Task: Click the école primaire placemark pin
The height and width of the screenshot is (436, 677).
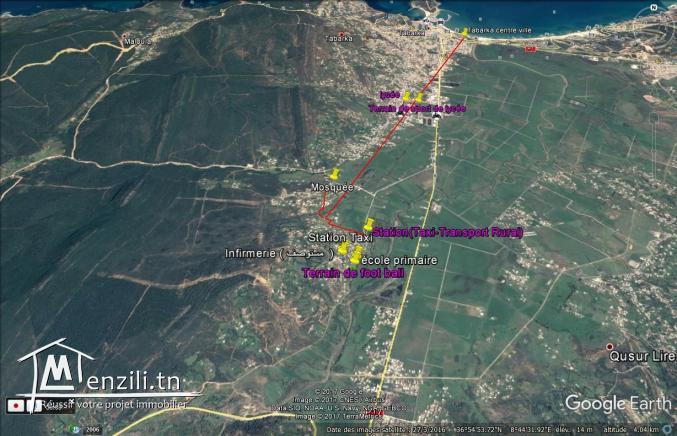Action: tap(355, 257)
